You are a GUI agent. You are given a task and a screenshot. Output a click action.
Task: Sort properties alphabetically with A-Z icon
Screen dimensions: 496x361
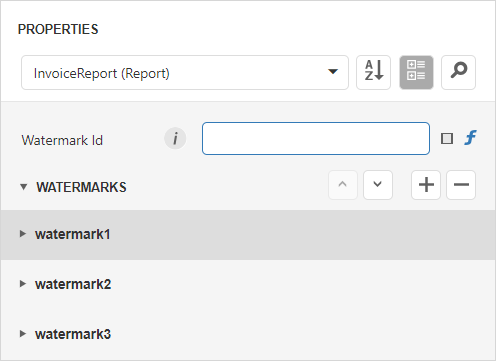tap(373, 72)
